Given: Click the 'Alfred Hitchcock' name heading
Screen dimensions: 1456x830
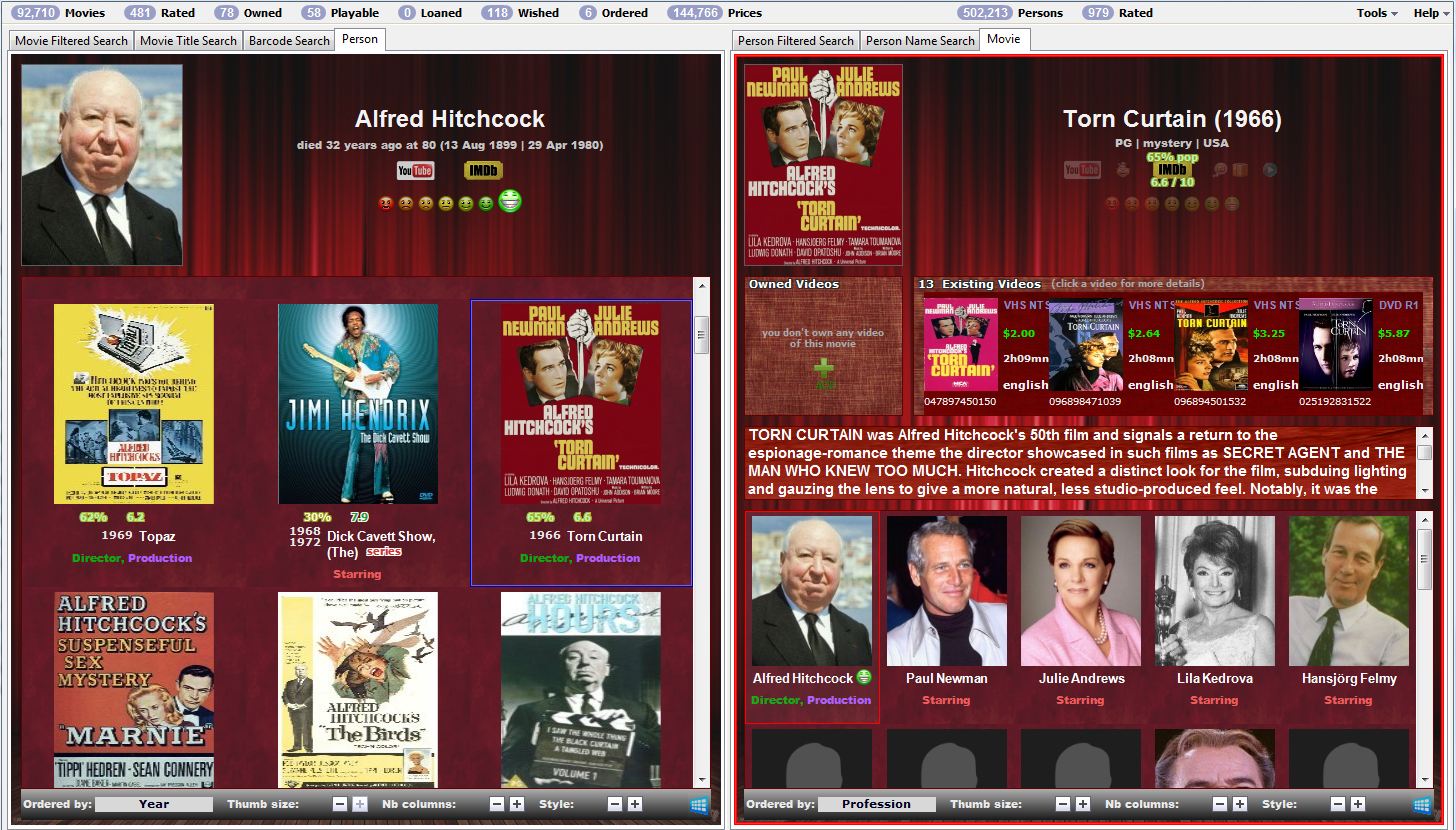Looking at the screenshot, I should [450, 119].
